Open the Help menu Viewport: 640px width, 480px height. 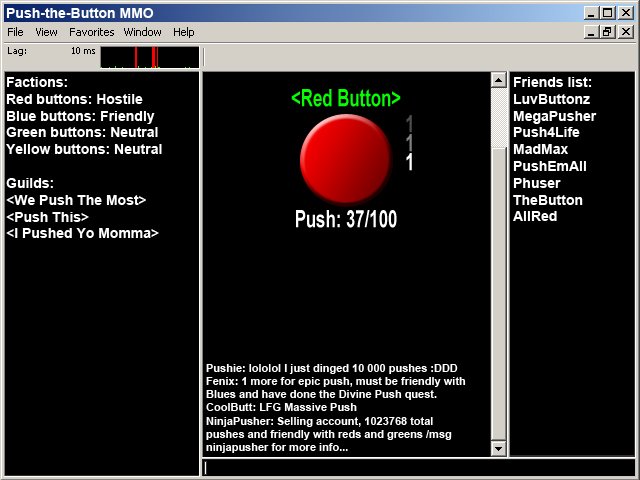click(183, 32)
